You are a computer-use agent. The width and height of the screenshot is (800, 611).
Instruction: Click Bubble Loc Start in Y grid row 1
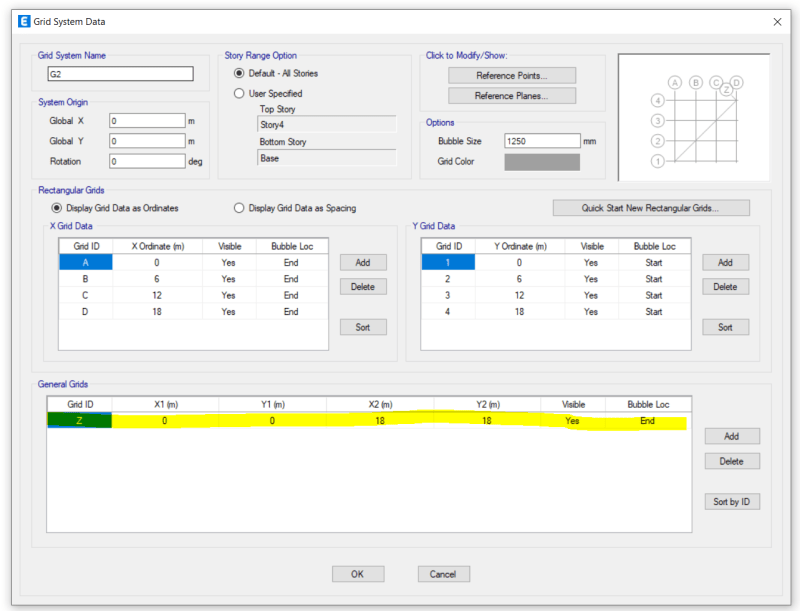(654, 263)
